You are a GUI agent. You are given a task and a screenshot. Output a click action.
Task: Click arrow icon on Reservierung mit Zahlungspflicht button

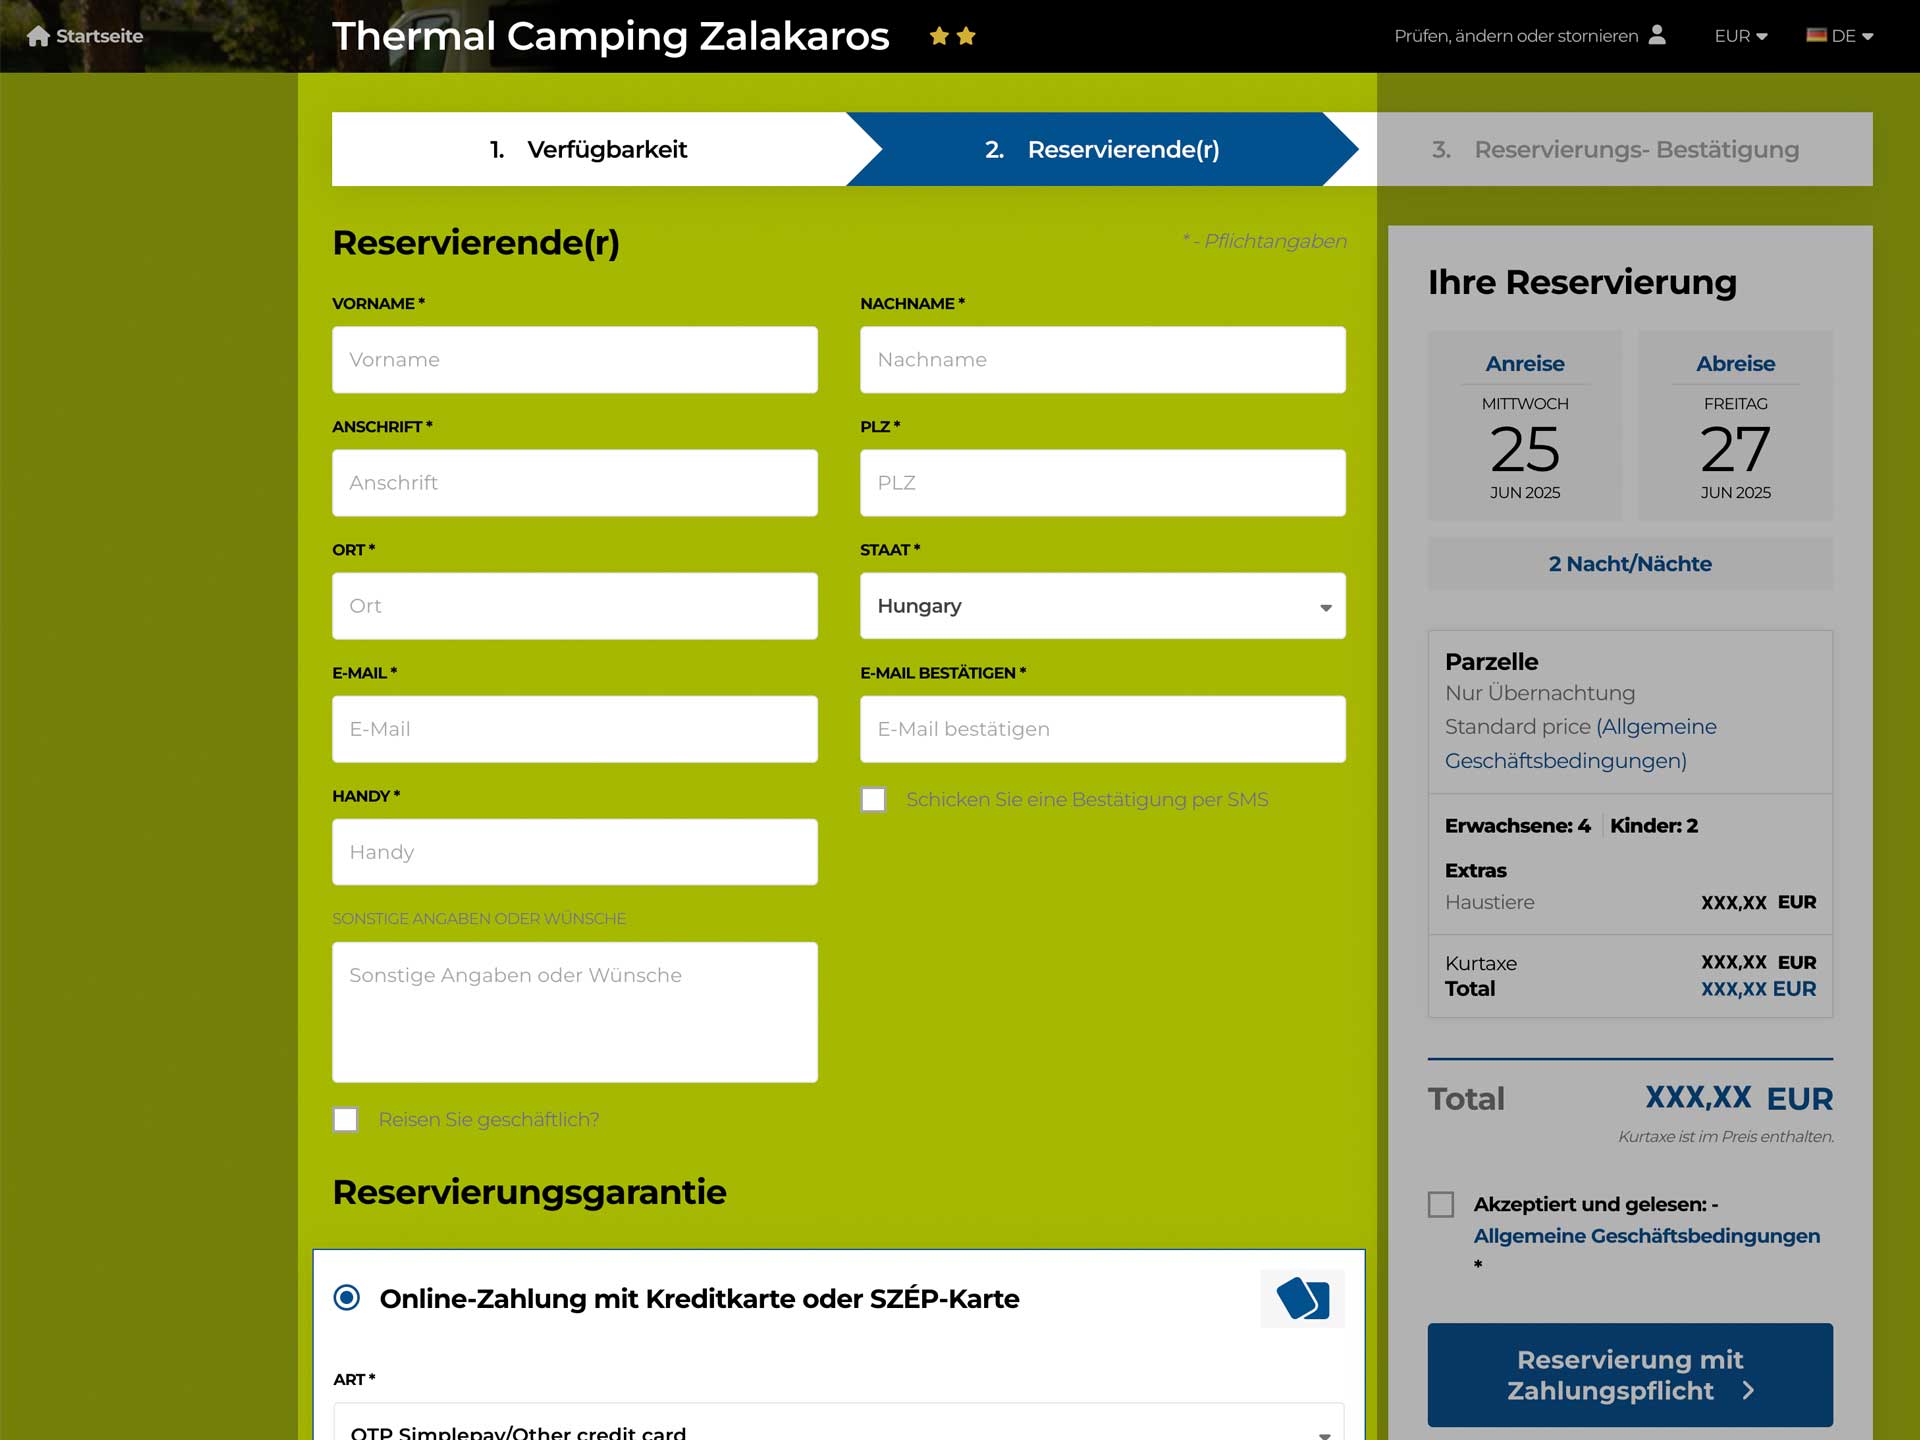coord(1748,1391)
